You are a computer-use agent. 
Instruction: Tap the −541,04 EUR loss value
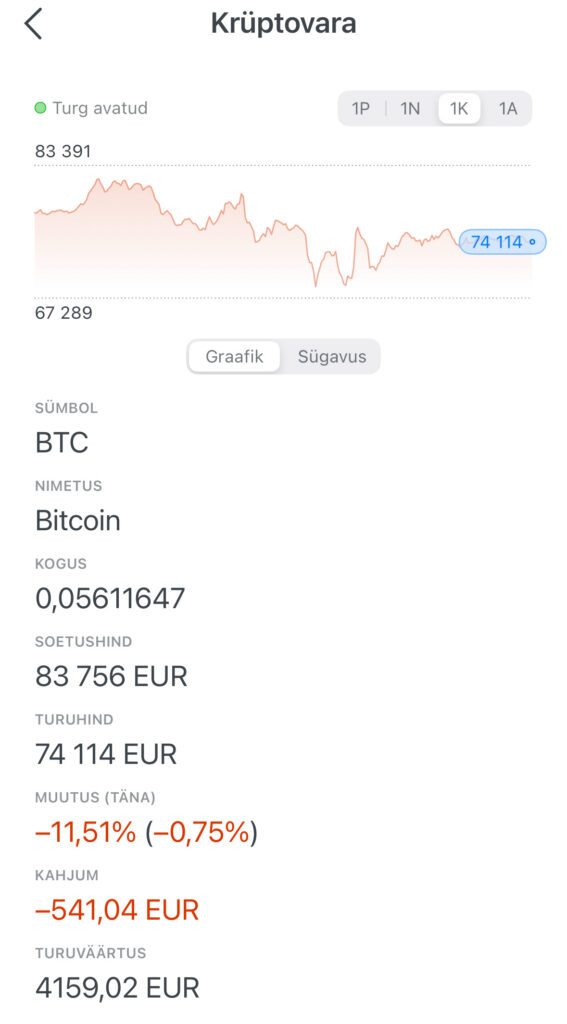pyautogui.click(x=117, y=910)
